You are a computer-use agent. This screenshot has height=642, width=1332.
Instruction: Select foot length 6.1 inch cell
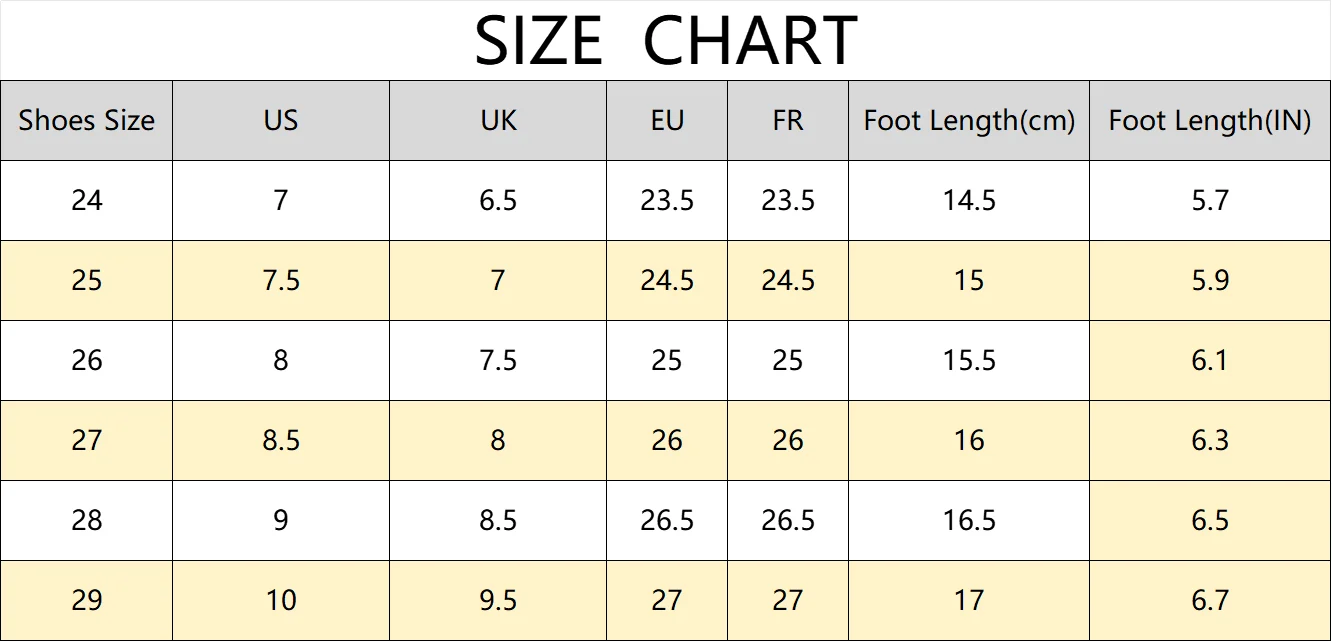click(x=1210, y=361)
